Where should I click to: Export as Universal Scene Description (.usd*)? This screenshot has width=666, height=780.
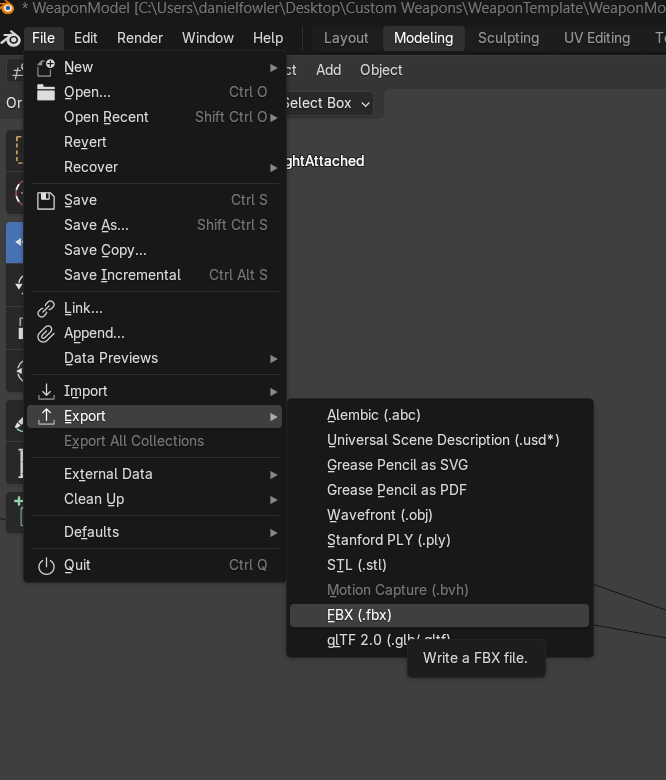[439, 440]
